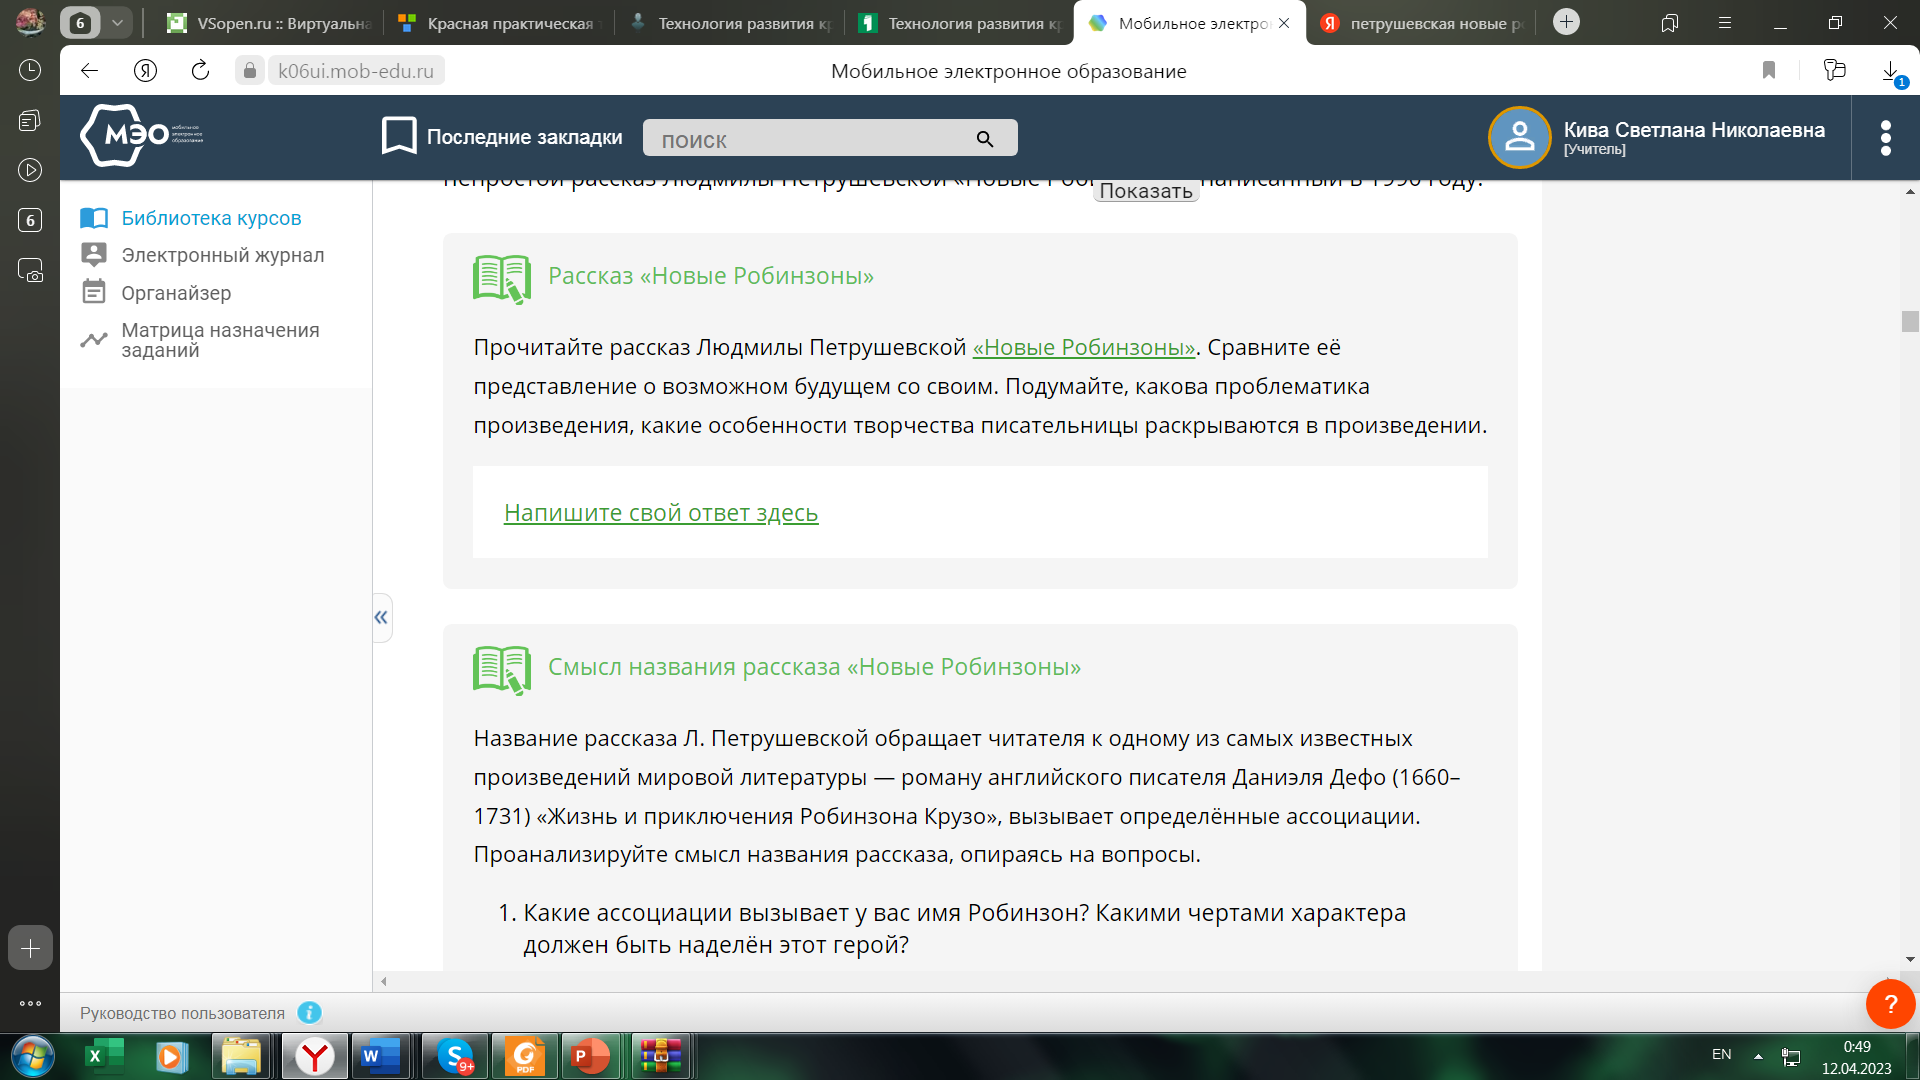Collapse the left sidebar panel
Image resolution: width=1920 pixels, height=1080 pixels.
[381, 617]
